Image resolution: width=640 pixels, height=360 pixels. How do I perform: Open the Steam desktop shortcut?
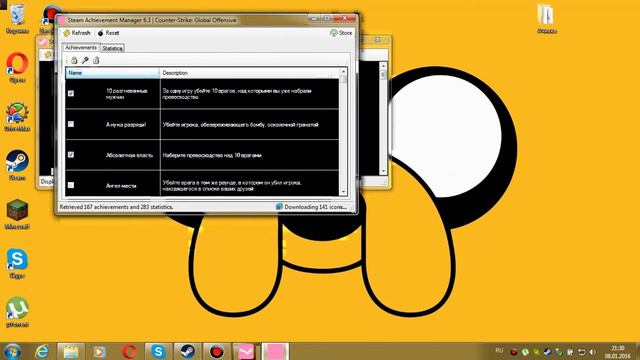[x=17, y=165]
